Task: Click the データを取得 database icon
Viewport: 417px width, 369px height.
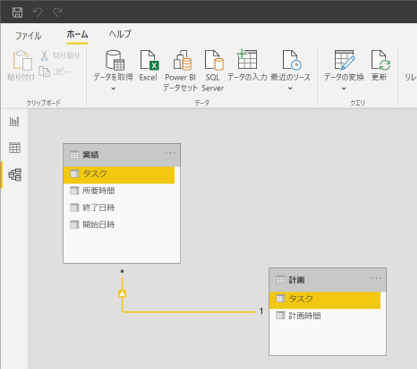Action: 115,60
